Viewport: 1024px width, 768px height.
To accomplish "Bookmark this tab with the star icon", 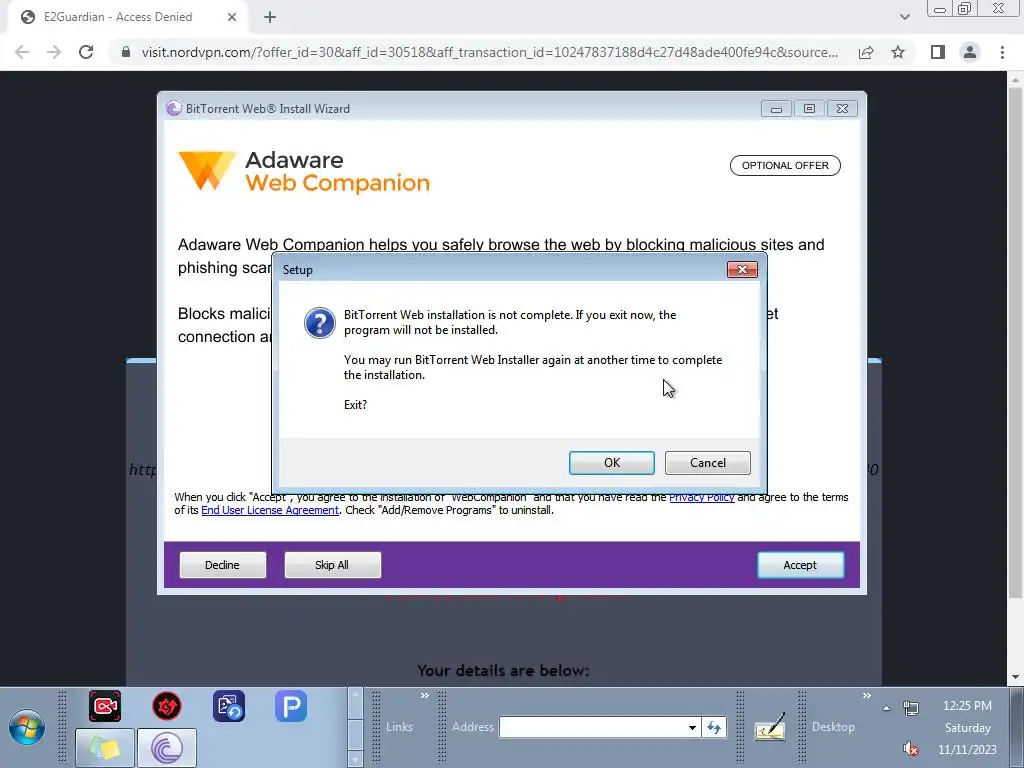I will click(898, 52).
